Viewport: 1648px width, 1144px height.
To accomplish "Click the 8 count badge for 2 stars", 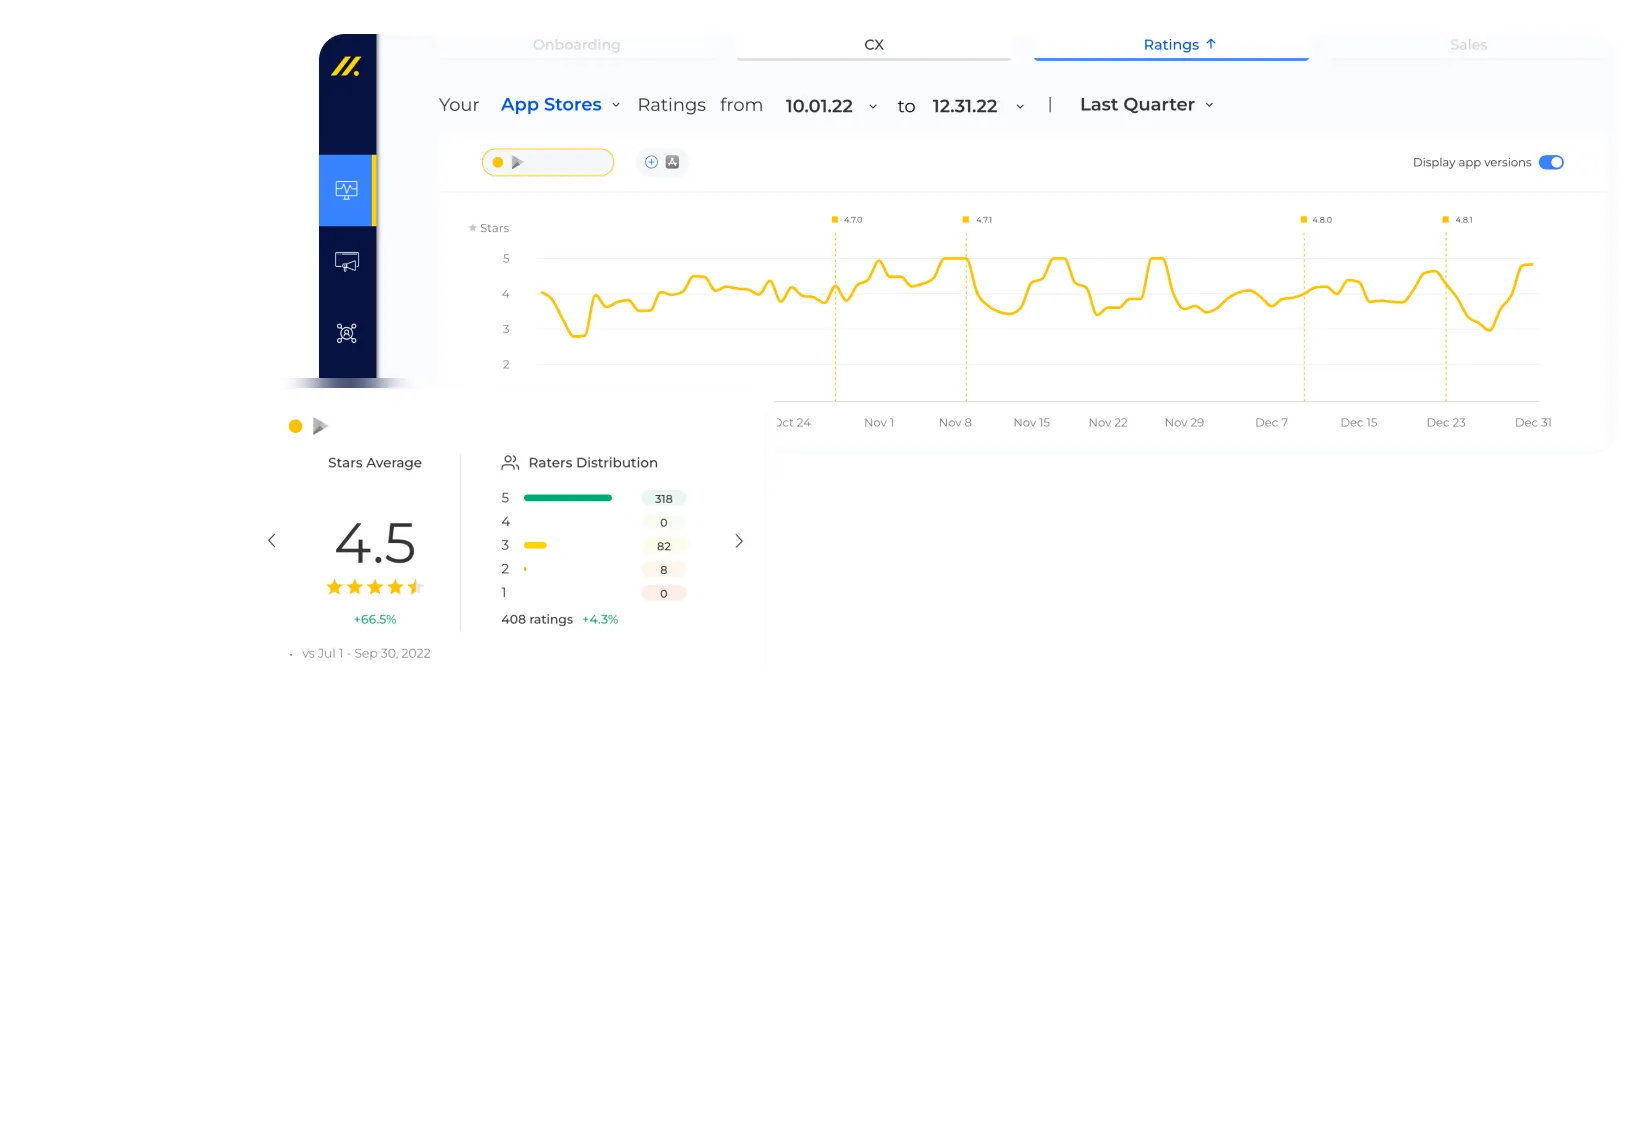I will pos(664,570).
